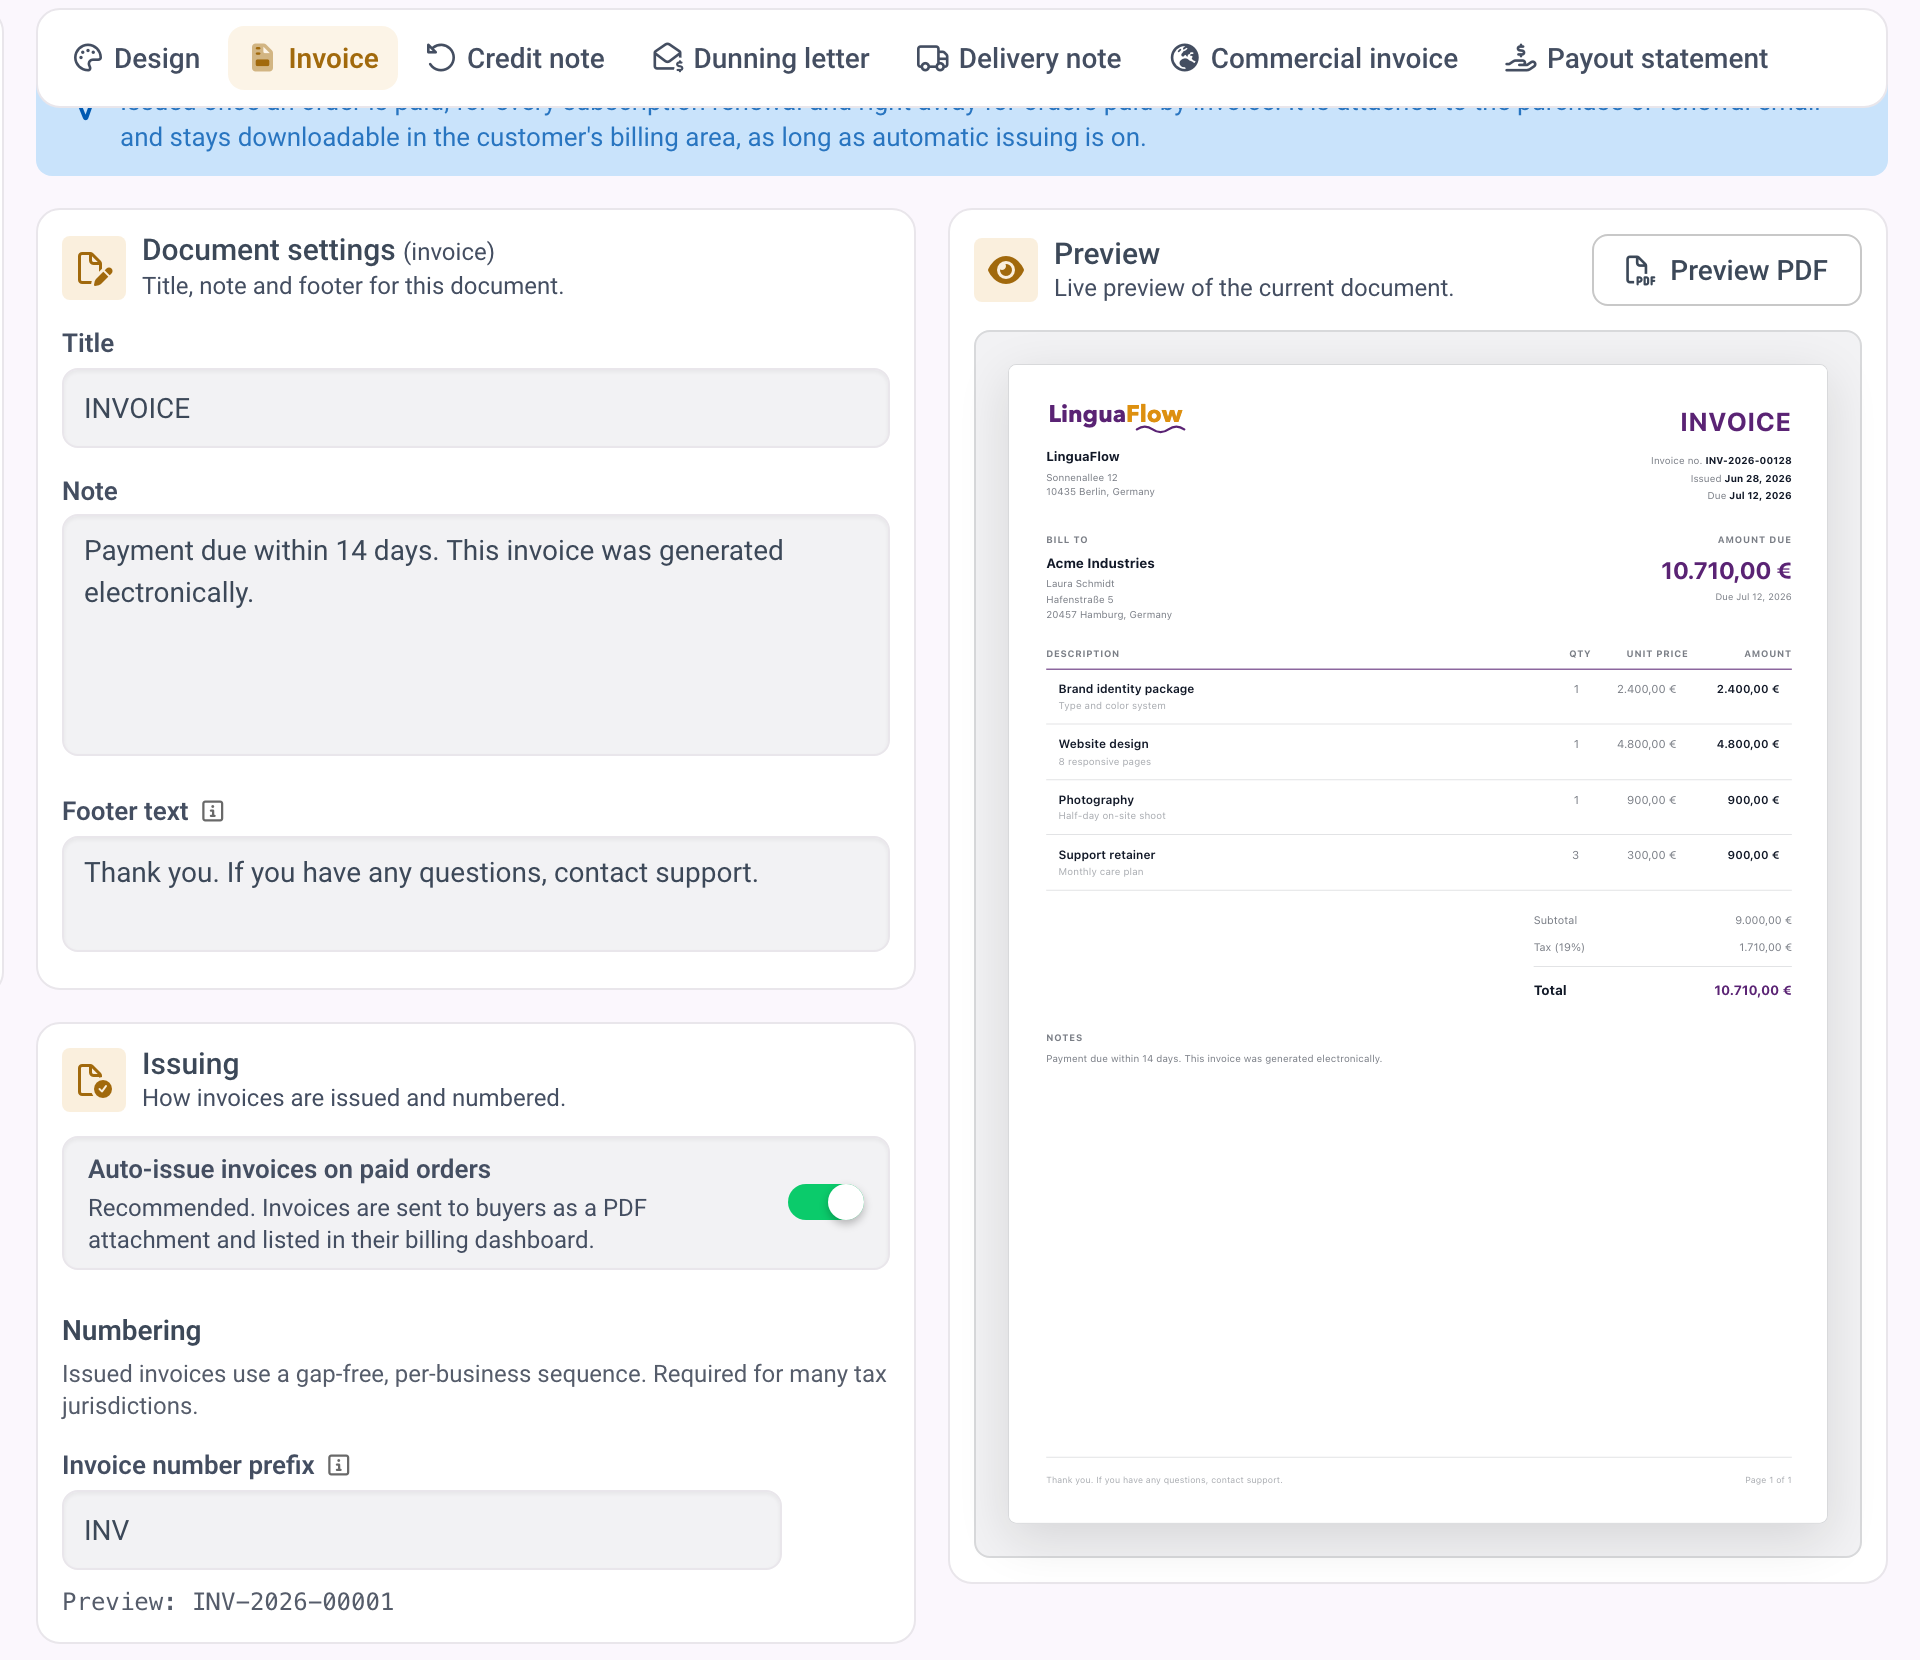
Task: Click the Footer text field
Action: [476, 894]
